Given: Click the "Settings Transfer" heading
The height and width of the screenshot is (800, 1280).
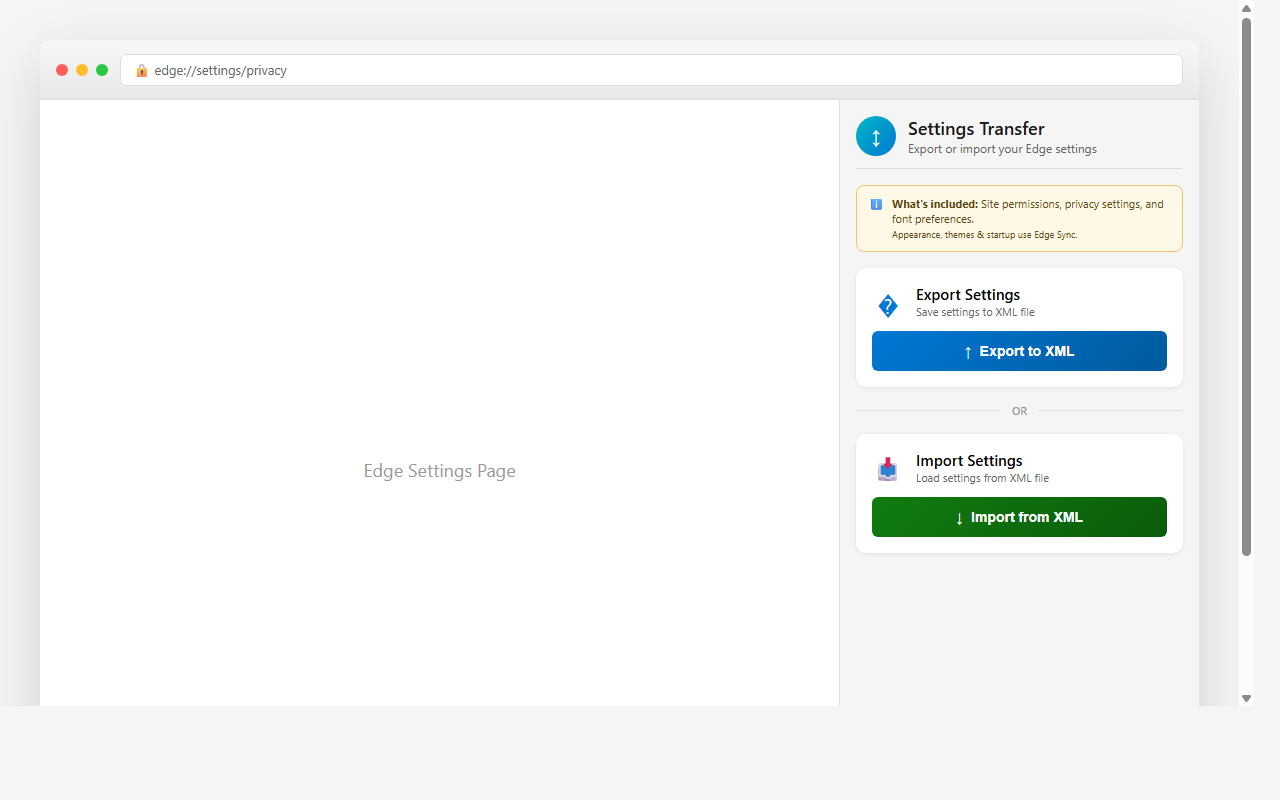Looking at the screenshot, I should pos(976,129).
